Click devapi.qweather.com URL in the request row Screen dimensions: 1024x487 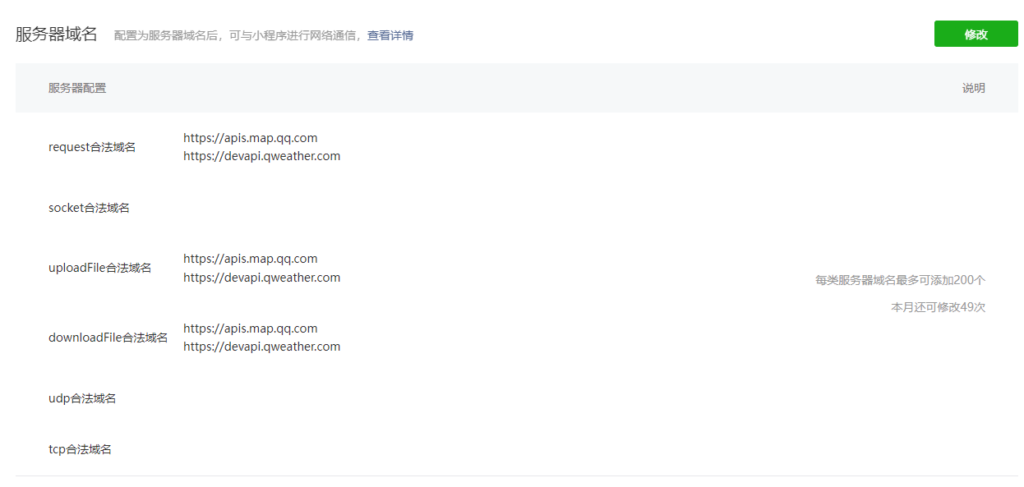(x=262, y=156)
